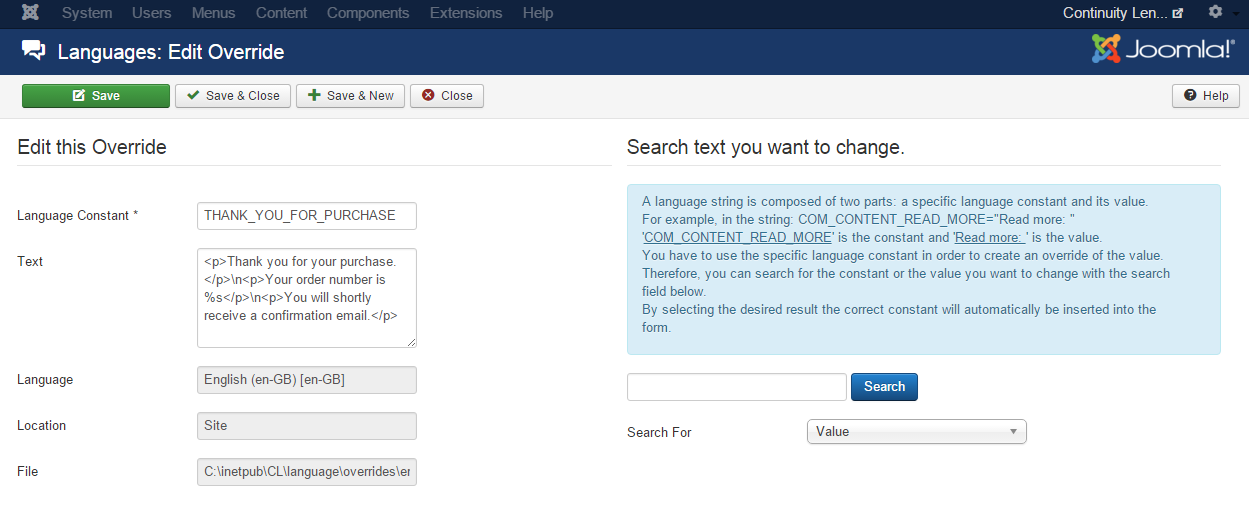This screenshot has height=521, width=1249.
Task: Click the Search For label
Action: (659, 432)
